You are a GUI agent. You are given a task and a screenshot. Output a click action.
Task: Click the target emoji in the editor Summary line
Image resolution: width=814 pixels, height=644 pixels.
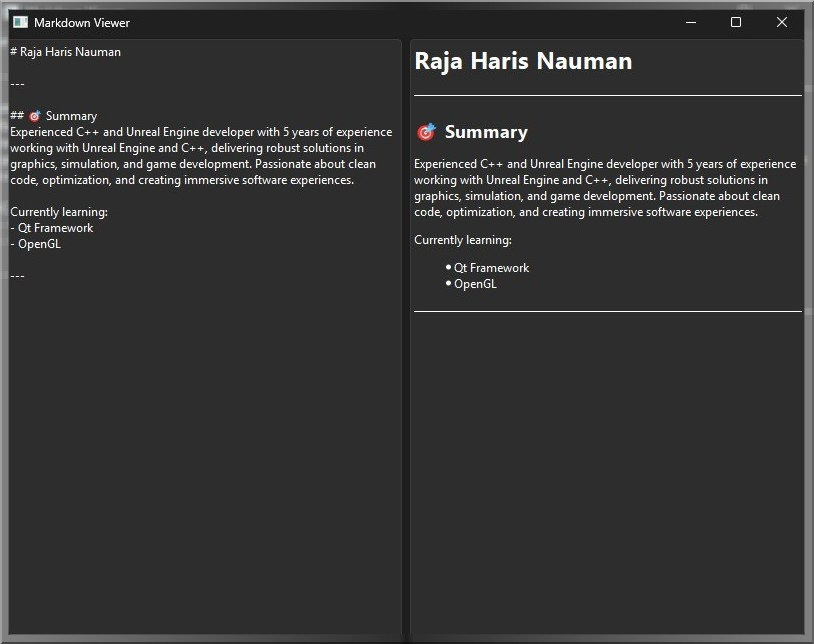(x=34, y=116)
